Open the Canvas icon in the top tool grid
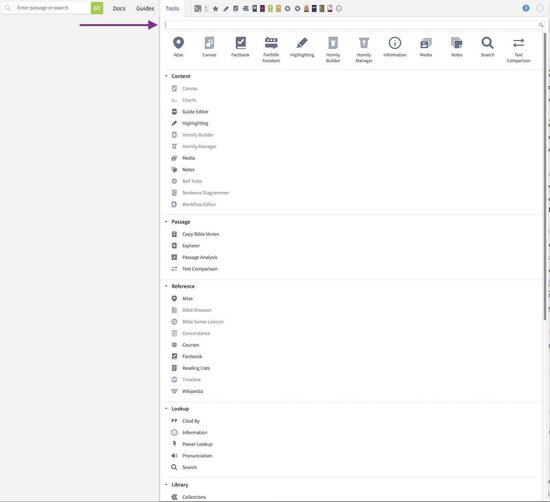 pyautogui.click(x=209, y=47)
